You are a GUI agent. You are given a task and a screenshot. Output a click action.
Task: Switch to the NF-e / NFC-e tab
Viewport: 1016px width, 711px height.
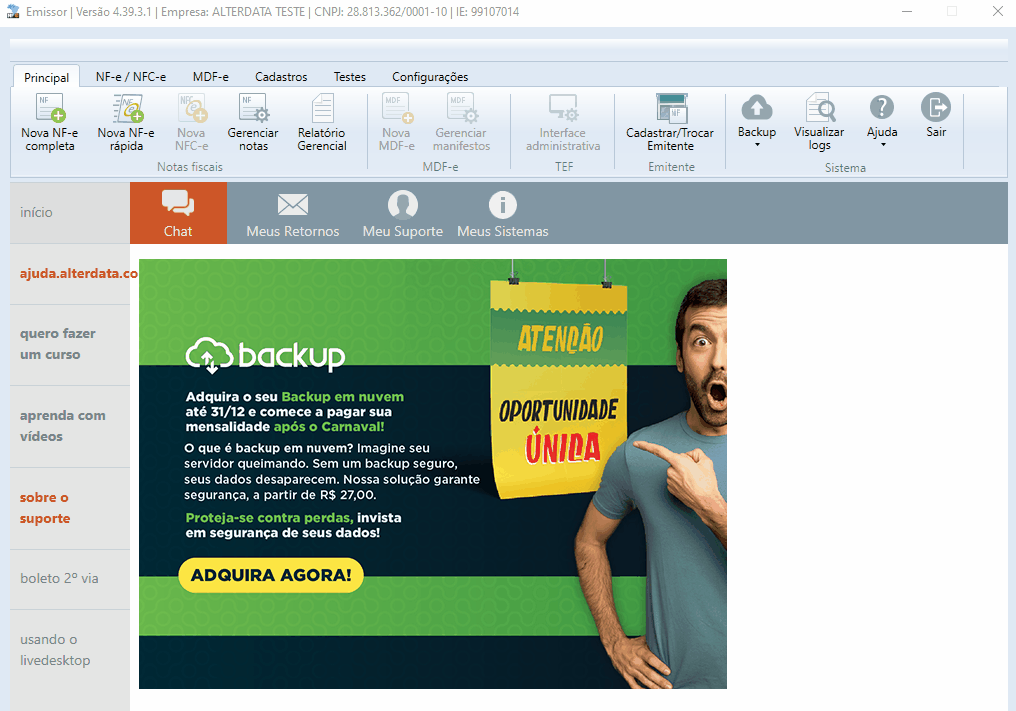(131, 76)
